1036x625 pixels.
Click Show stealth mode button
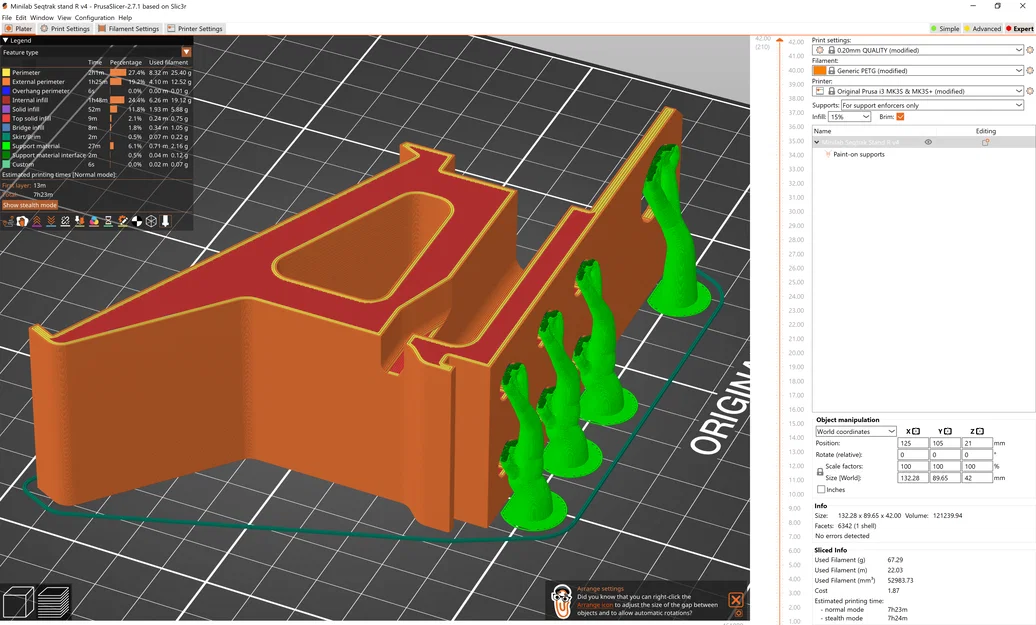point(30,205)
